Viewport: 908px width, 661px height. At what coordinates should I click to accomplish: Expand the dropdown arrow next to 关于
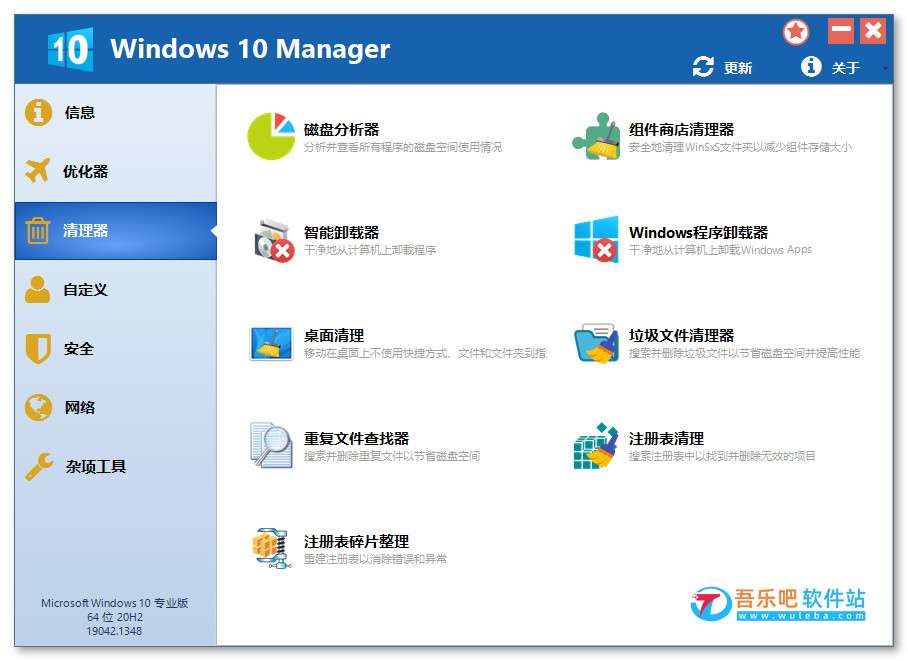point(885,68)
